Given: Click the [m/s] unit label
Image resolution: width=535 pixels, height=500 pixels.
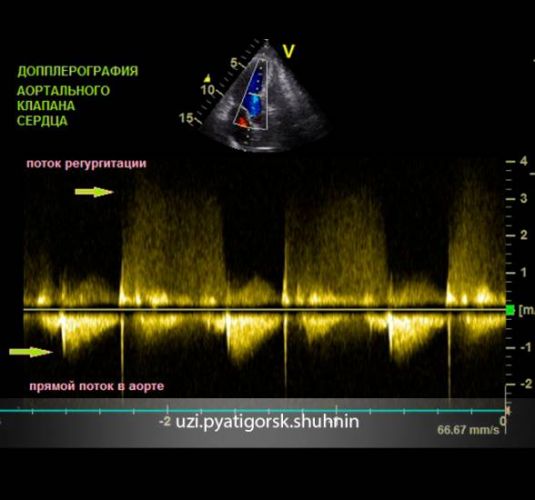Looking at the screenshot, I should pyautogui.click(x=526, y=310).
